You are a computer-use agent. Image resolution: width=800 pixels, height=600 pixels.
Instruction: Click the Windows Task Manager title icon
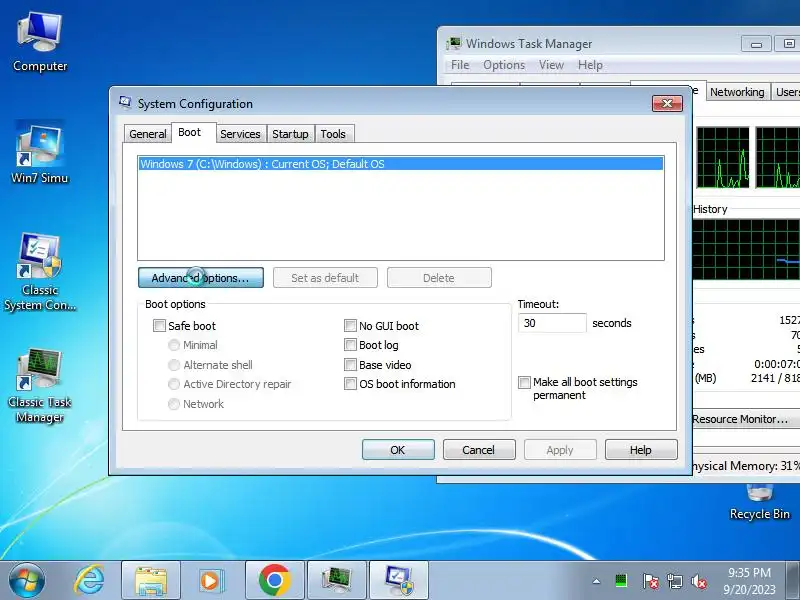click(x=453, y=43)
